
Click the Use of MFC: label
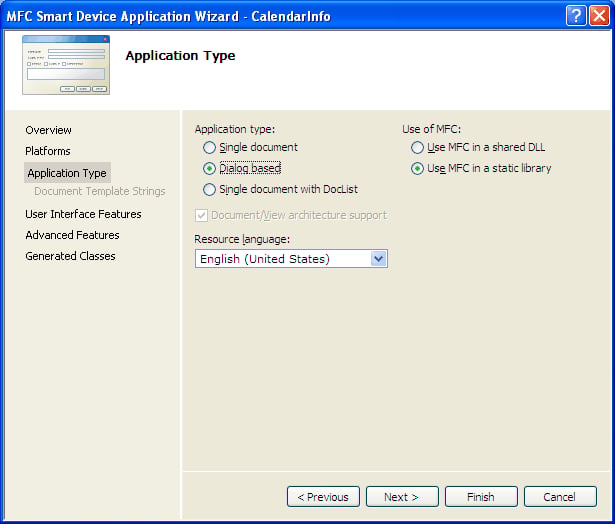click(x=431, y=129)
